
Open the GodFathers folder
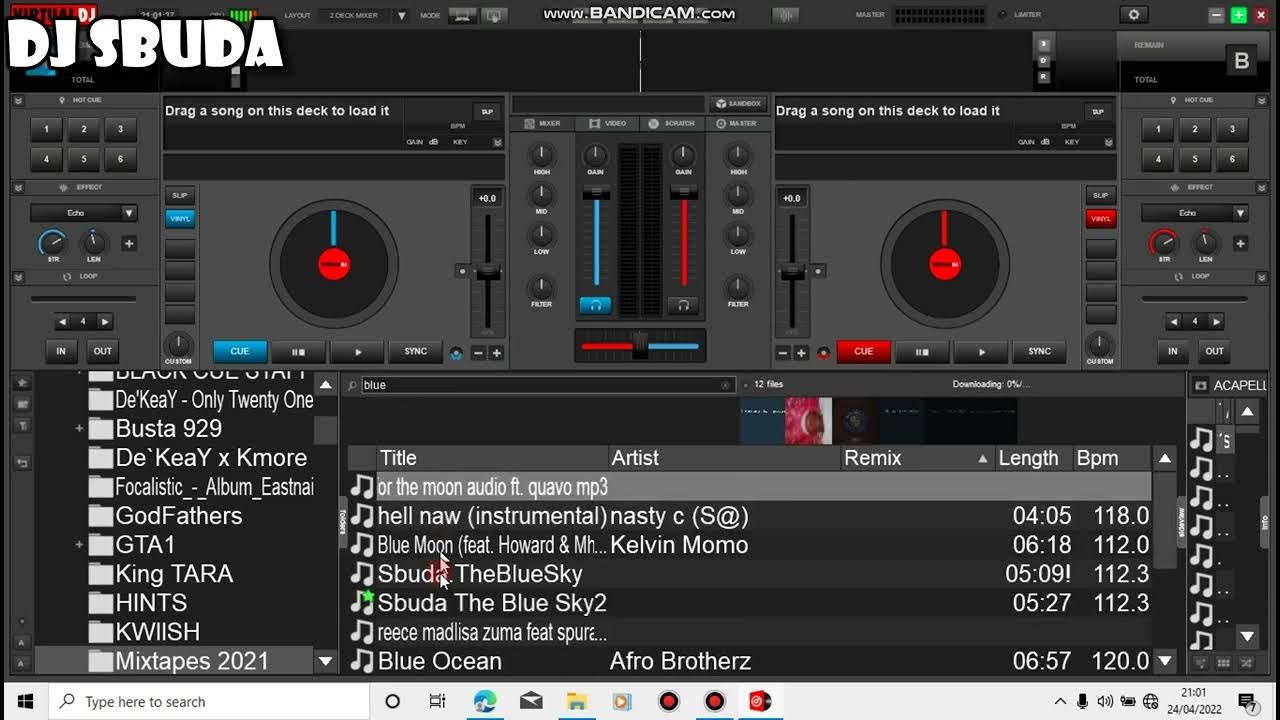point(166,516)
